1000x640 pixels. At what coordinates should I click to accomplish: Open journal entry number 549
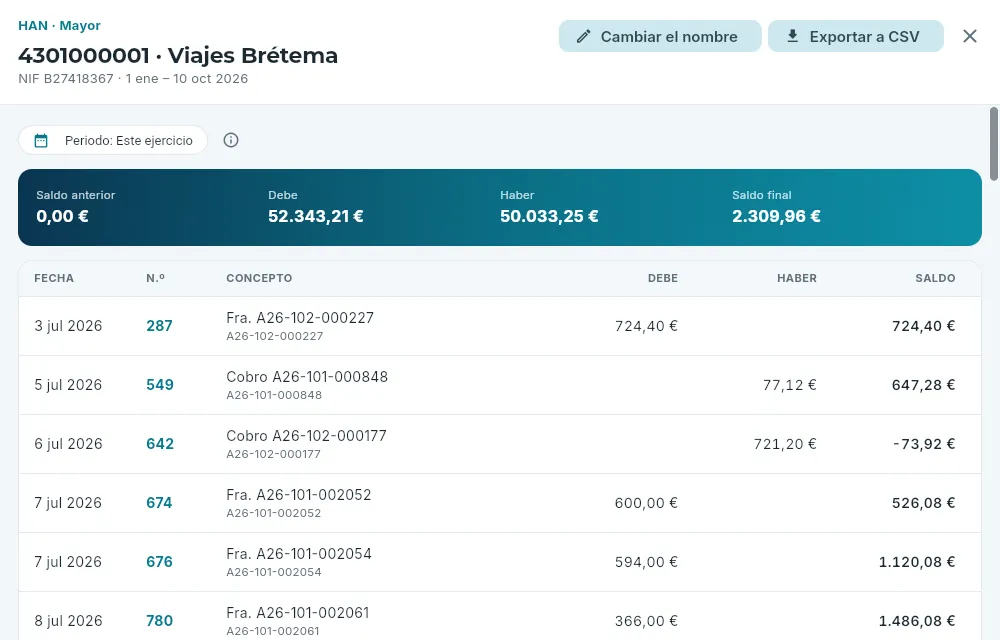click(x=160, y=384)
